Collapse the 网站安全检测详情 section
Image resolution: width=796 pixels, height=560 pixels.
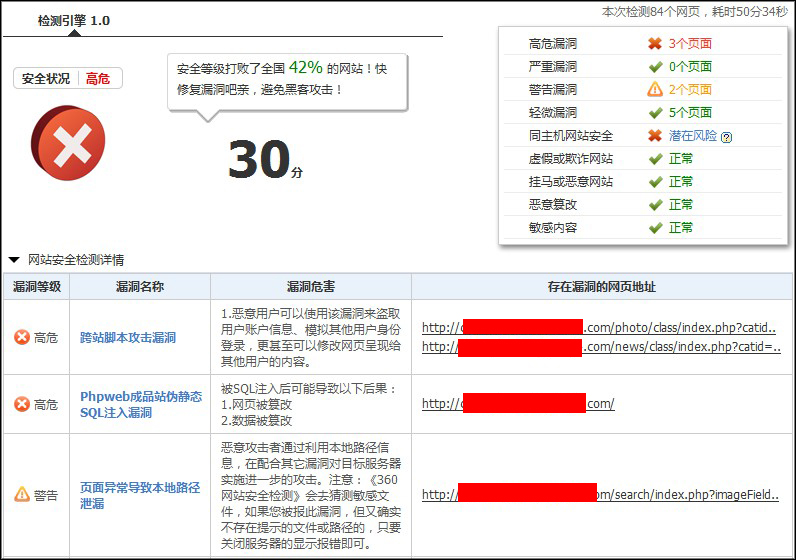pyautogui.click(x=14, y=260)
